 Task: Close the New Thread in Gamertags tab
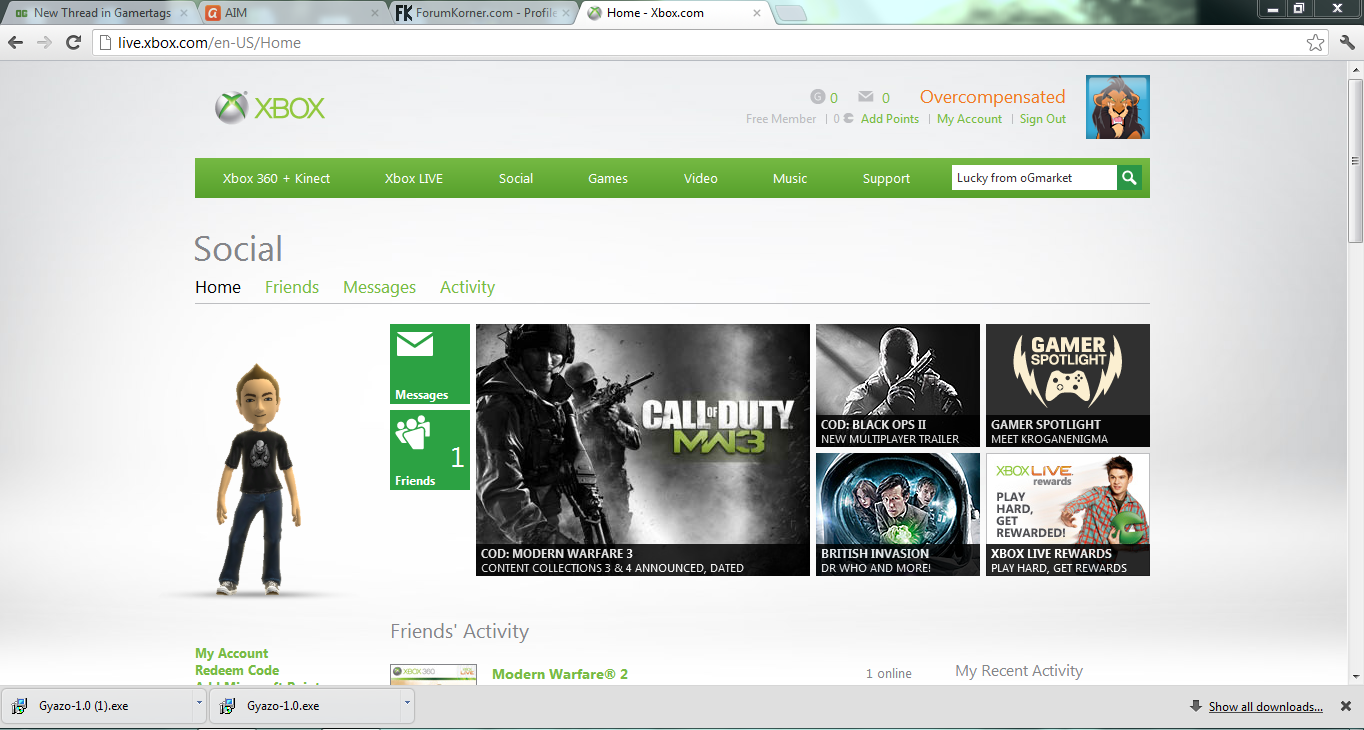(183, 13)
